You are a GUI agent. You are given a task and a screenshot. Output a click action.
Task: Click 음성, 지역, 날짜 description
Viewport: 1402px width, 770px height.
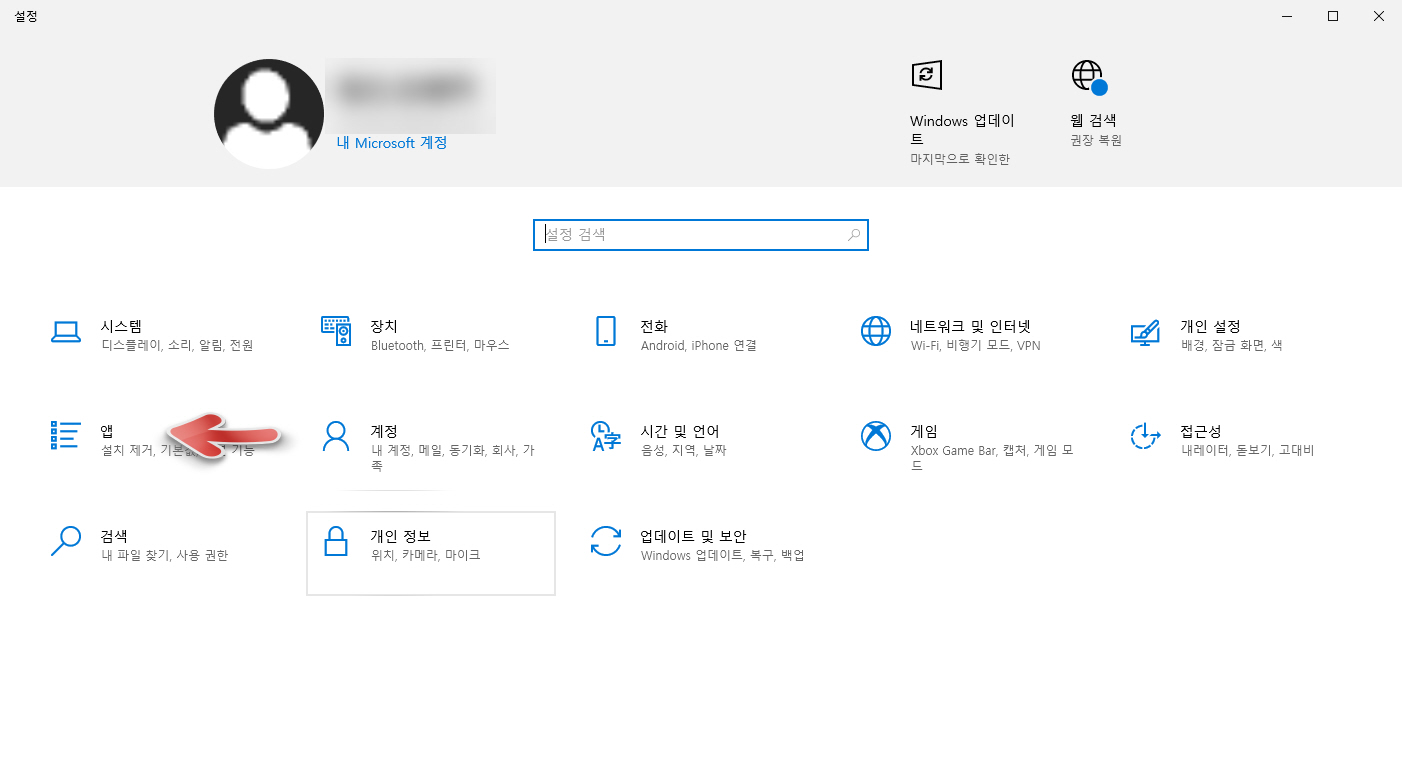684,450
